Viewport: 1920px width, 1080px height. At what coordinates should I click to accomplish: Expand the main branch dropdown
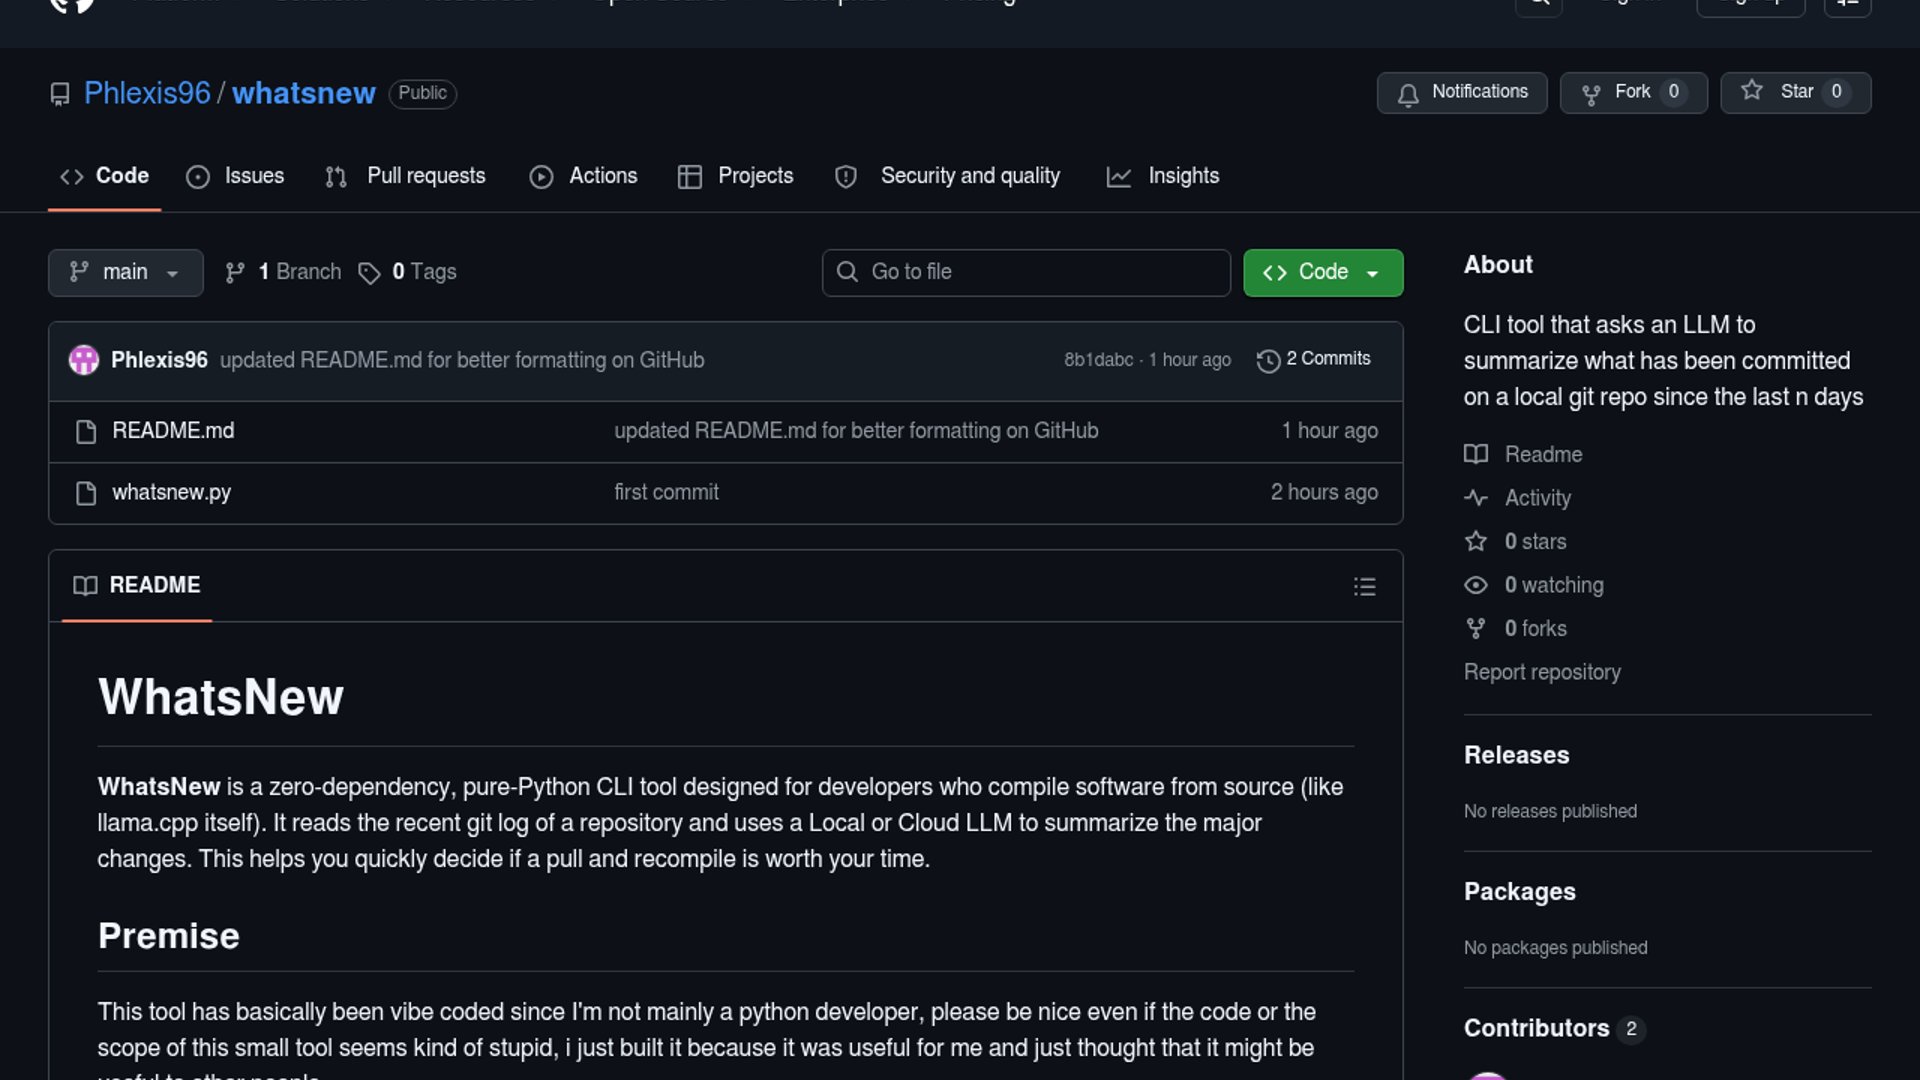pyautogui.click(x=125, y=272)
